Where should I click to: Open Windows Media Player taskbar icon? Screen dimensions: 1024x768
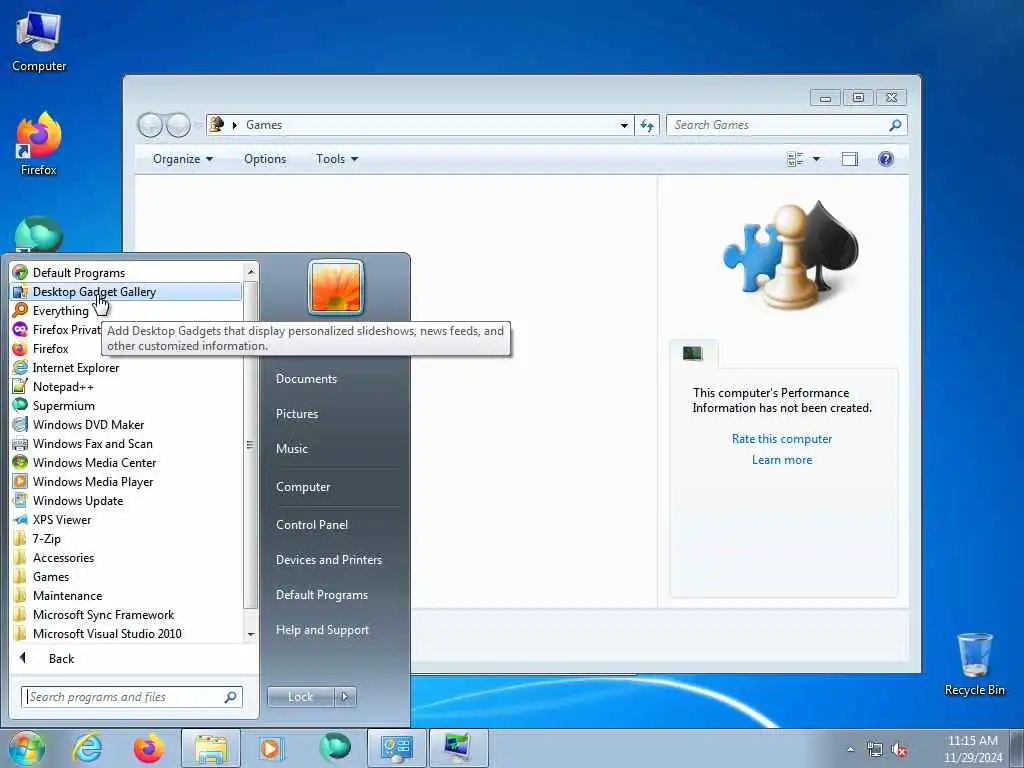pyautogui.click(x=270, y=748)
